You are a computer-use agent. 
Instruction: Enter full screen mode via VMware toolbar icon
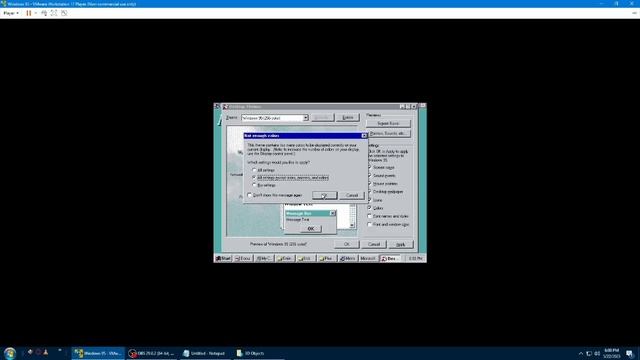[x=54, y=13]
